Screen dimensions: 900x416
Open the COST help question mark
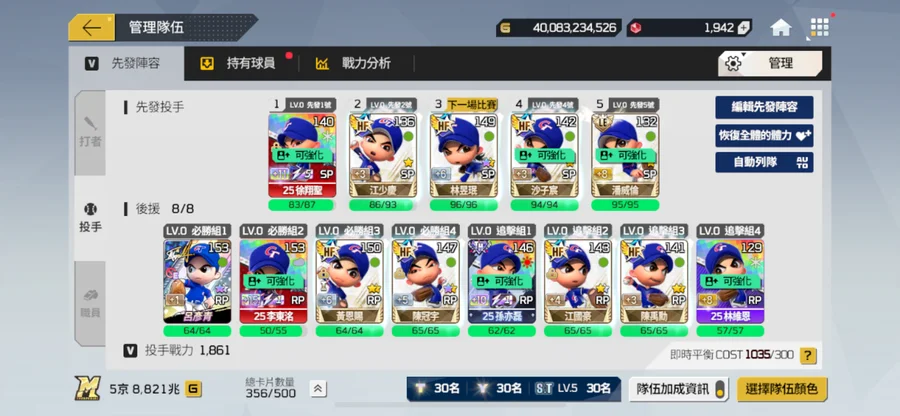[x=808, y=355]
